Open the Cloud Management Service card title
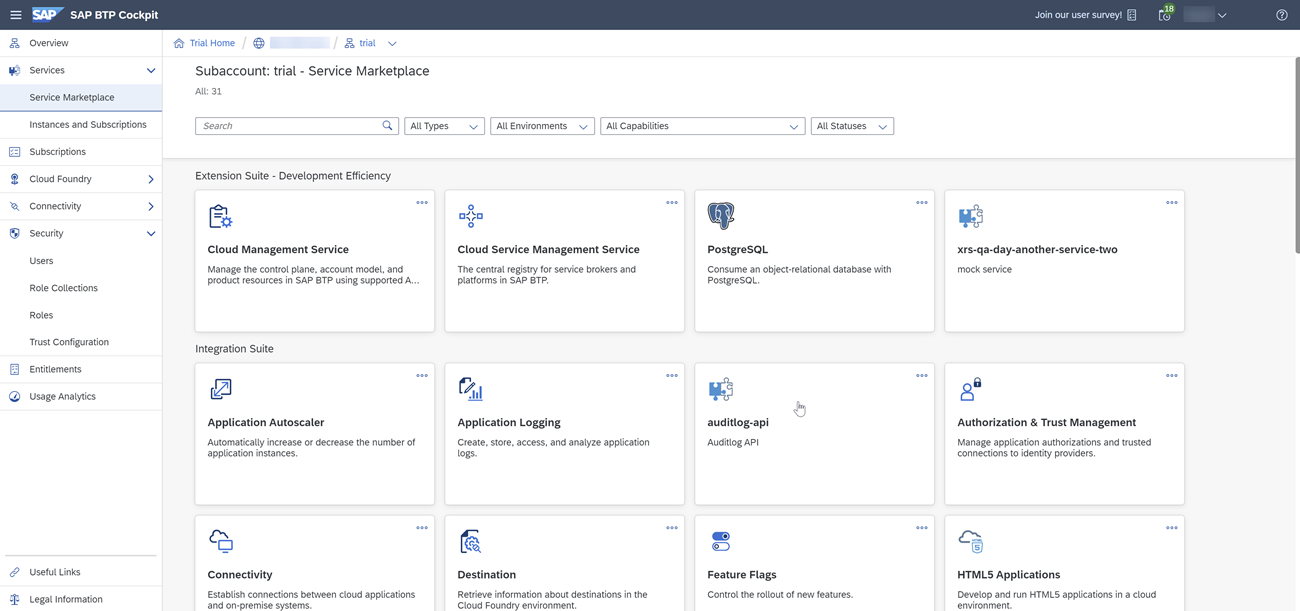1300x611 pixels. (x=278, y=250)
